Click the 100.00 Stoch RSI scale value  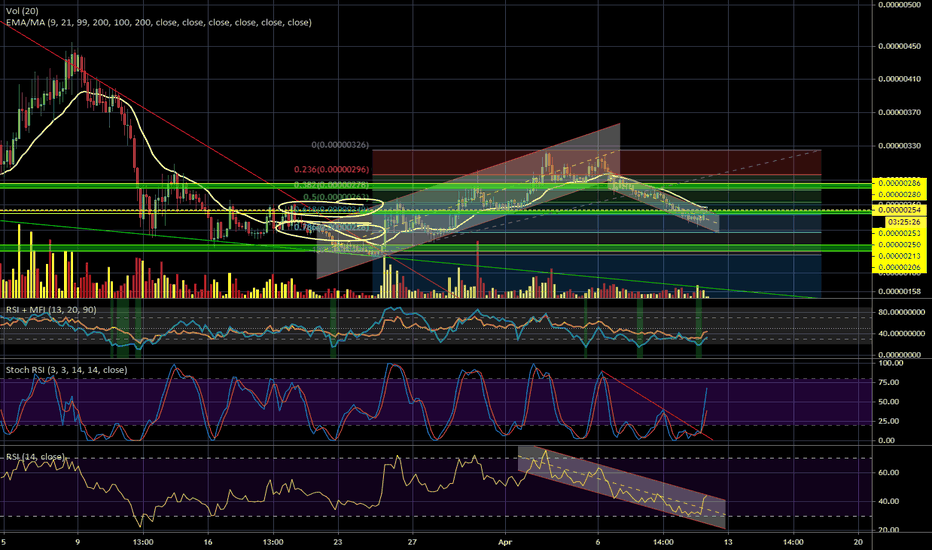pyautogui.click(x=891, y=363)
